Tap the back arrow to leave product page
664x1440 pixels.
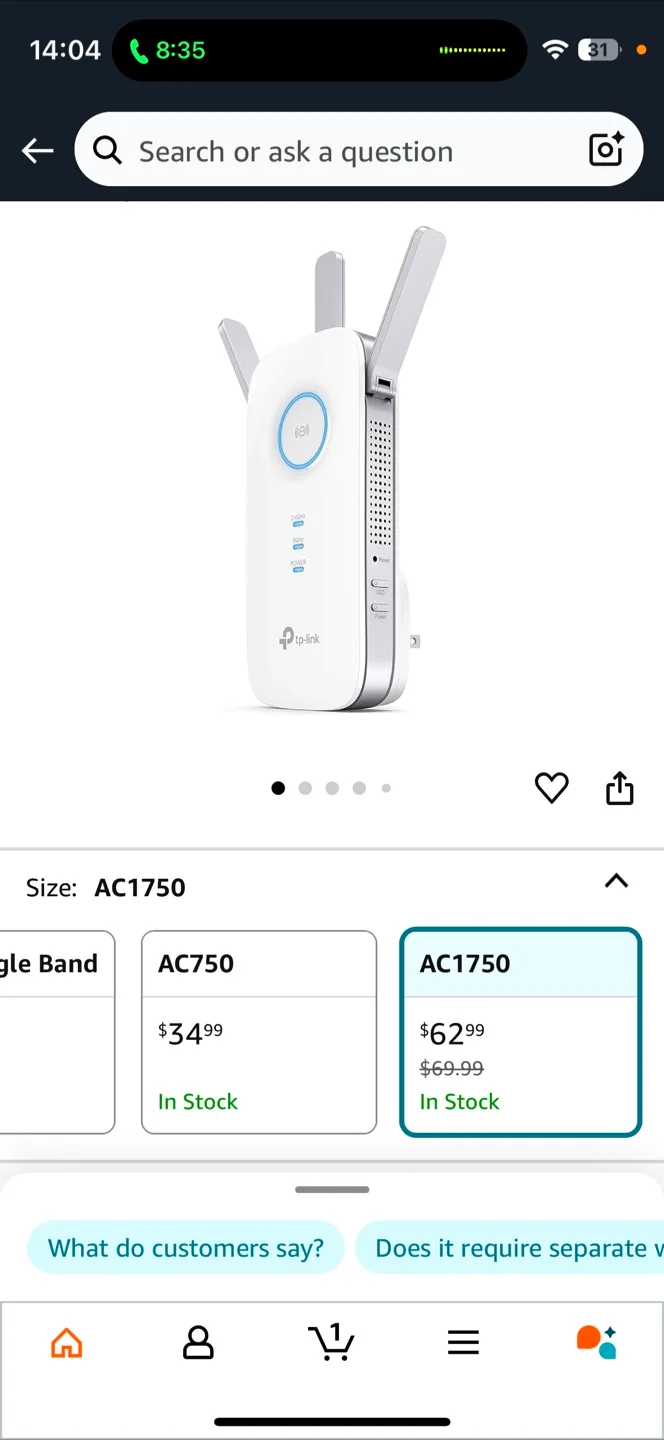click(x=37, y=150)
